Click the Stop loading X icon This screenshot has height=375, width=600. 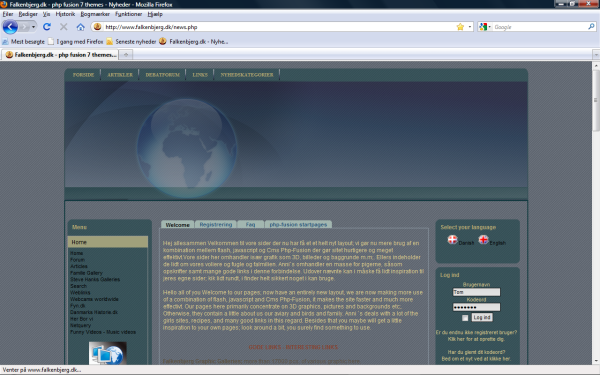point(64,27)
